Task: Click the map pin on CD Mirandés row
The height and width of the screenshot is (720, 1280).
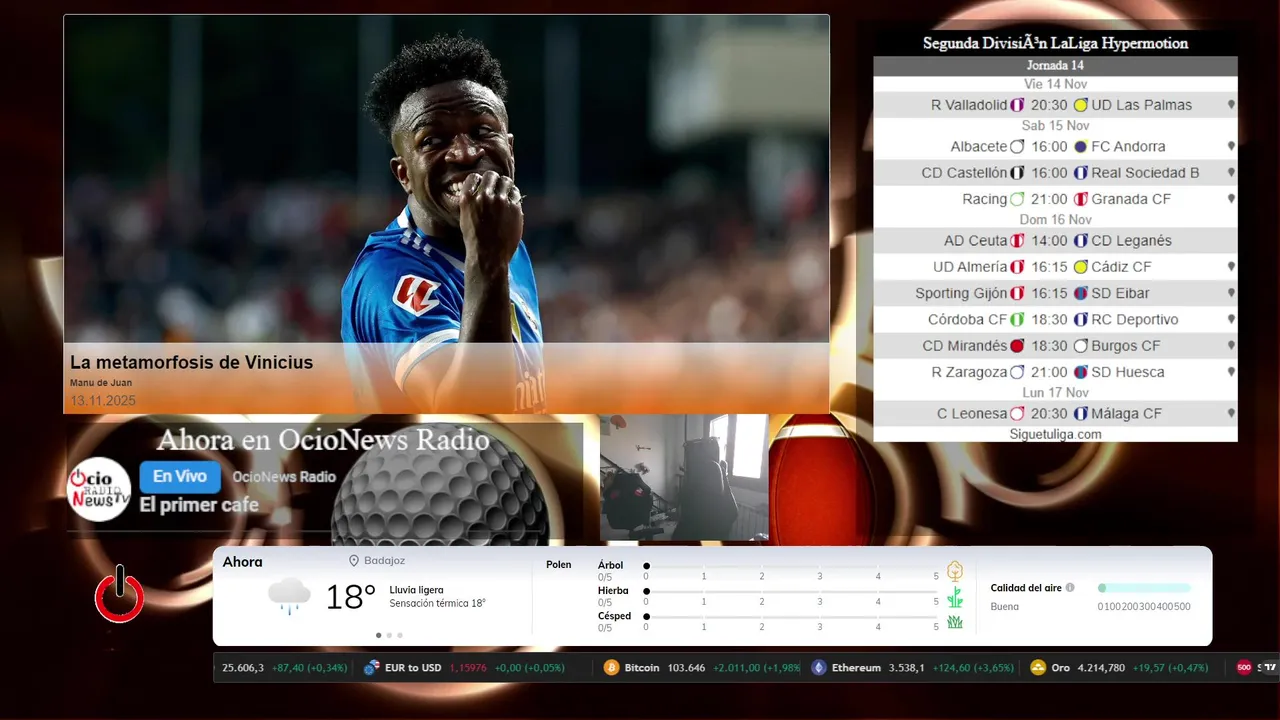Action: pyautogui.click(x=1231, y=345)
